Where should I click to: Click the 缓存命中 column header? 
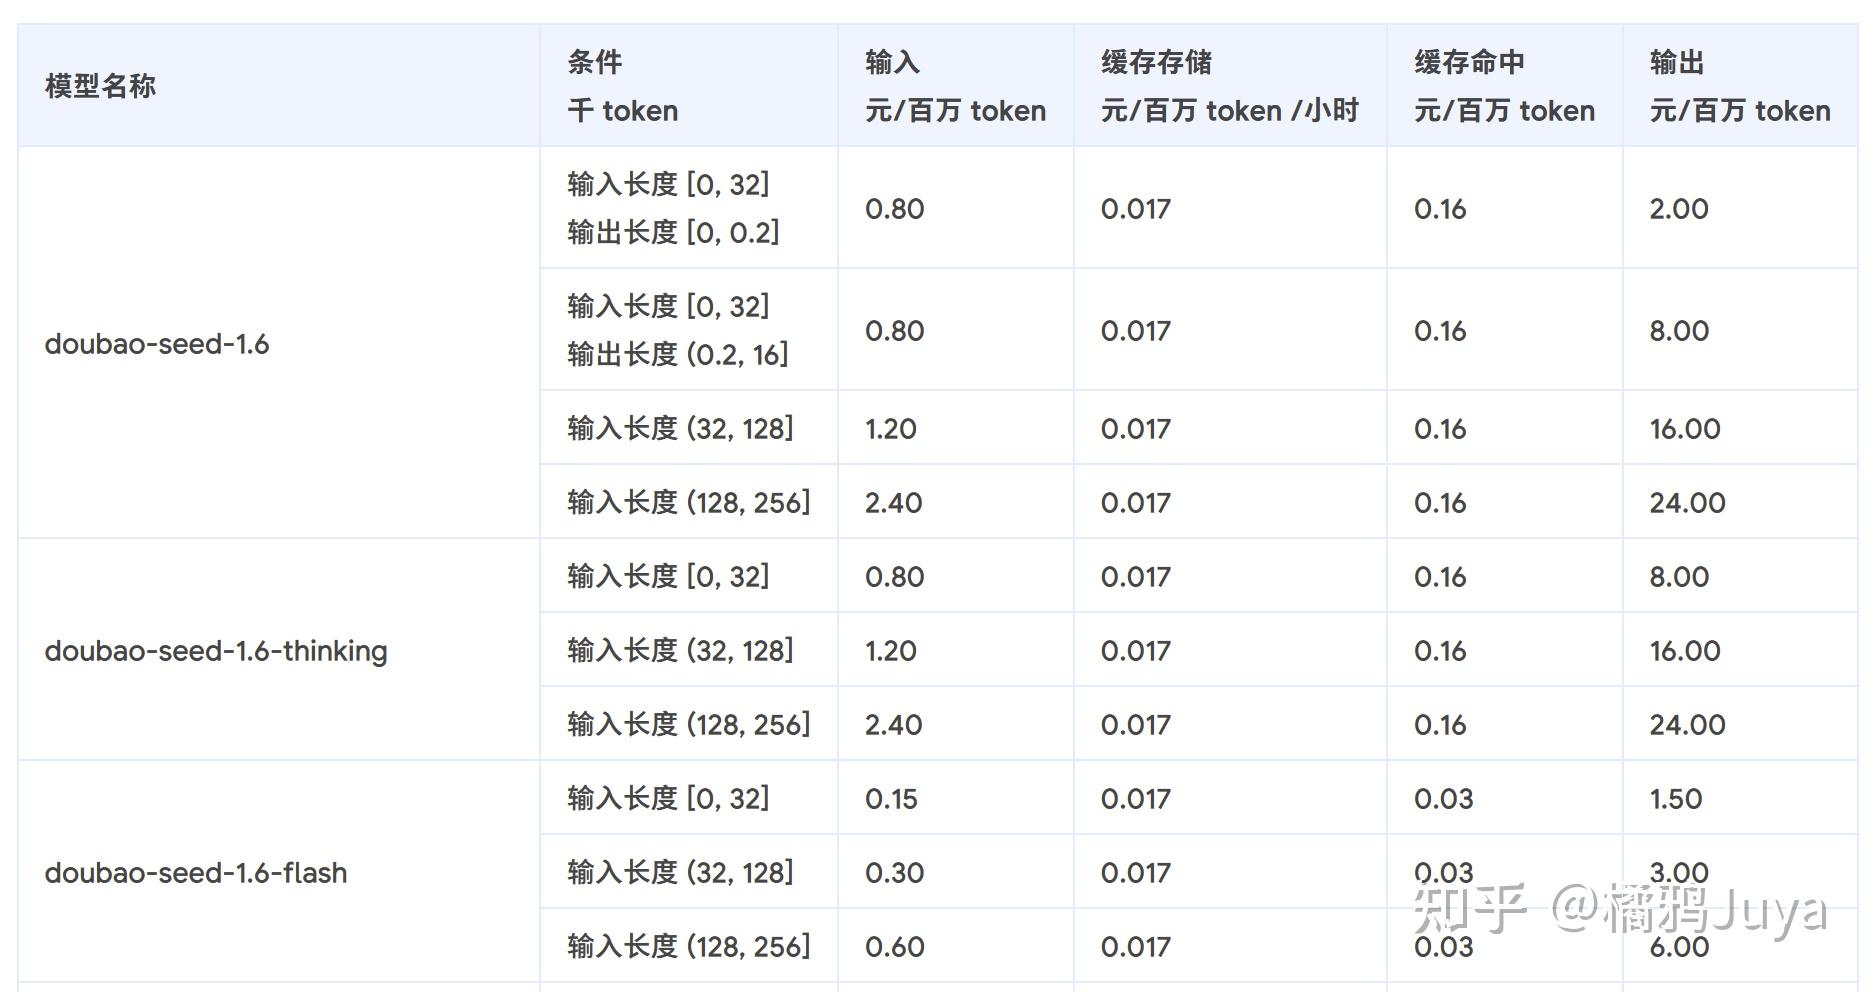click(x=1503, y=86)
